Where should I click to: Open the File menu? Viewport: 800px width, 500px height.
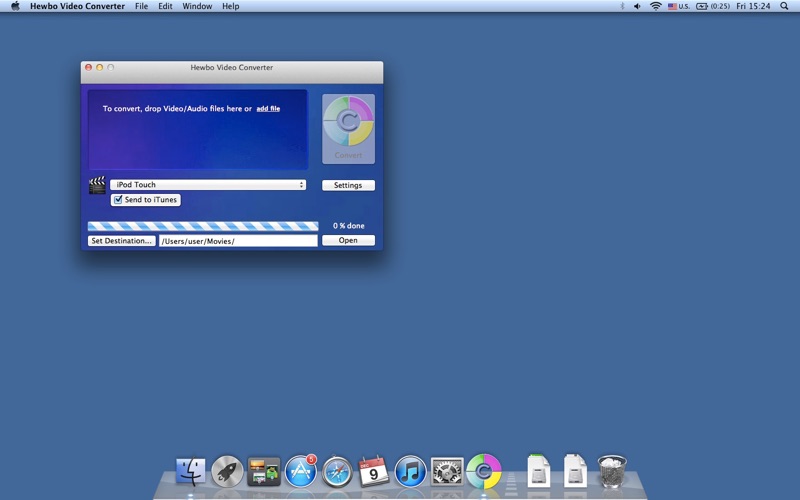tap(141, 6)
